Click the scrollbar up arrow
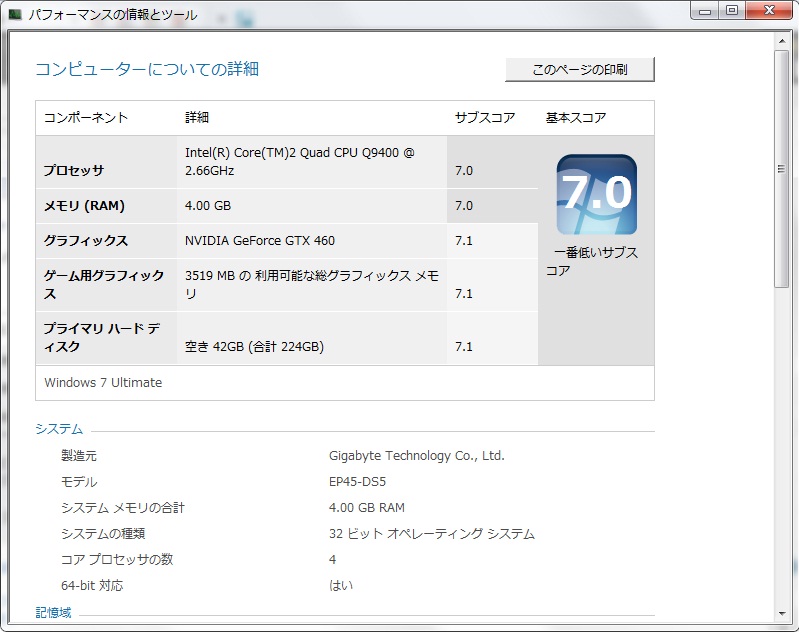Viewport: 799px width, 633px height. point(782,40)
